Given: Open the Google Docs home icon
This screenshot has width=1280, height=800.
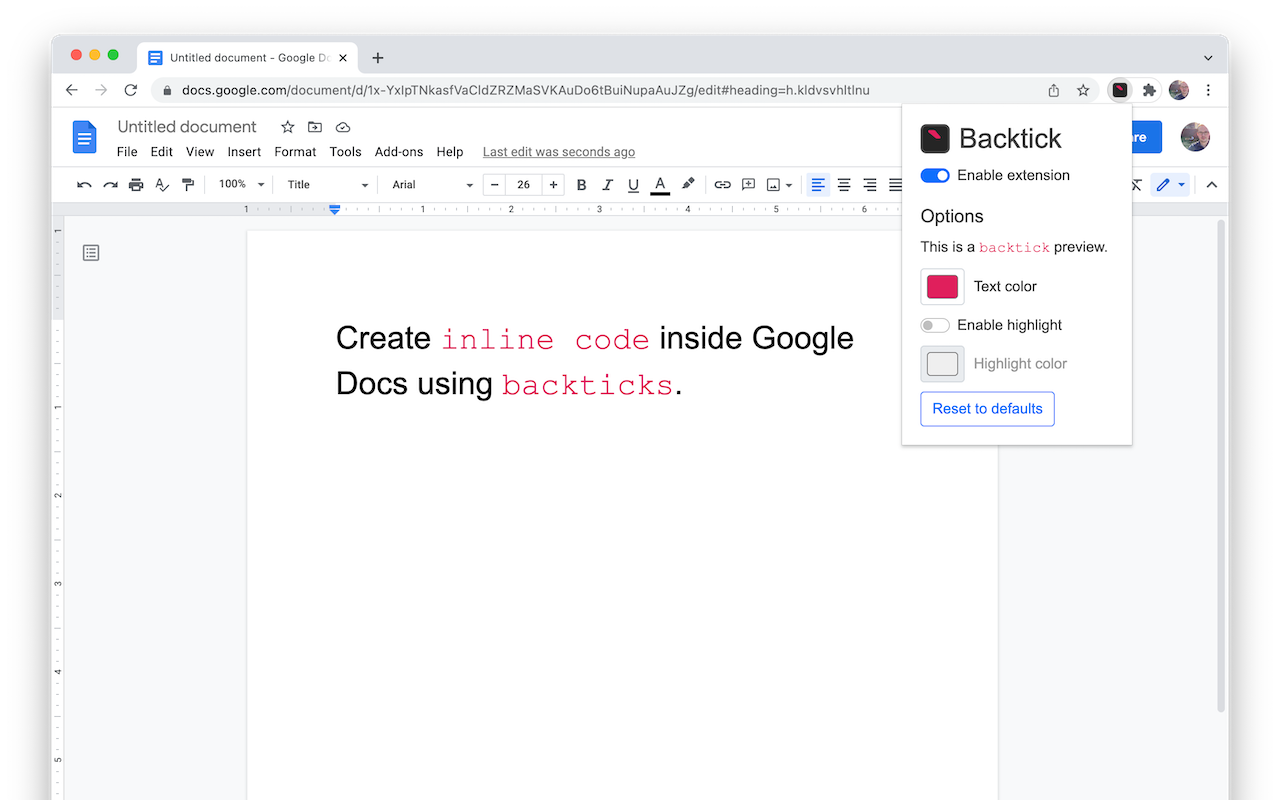Looking at the screenshot, I should pos(84,137).
